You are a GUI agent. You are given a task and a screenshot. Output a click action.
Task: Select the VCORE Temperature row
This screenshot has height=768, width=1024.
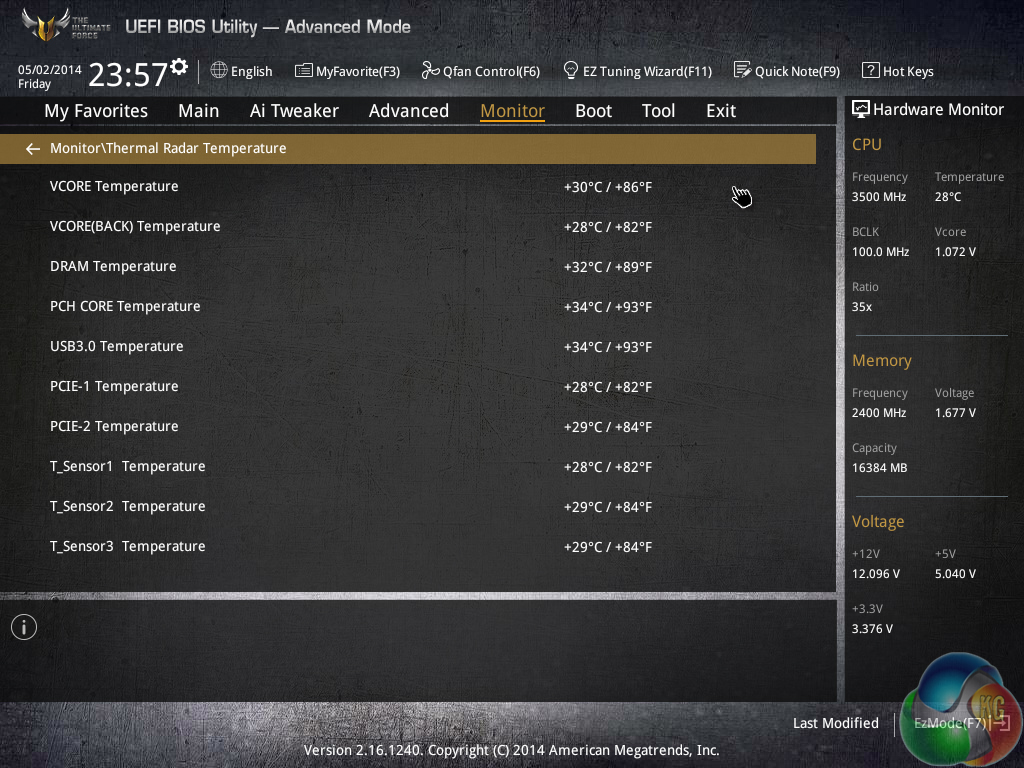(x=408, y=187)
